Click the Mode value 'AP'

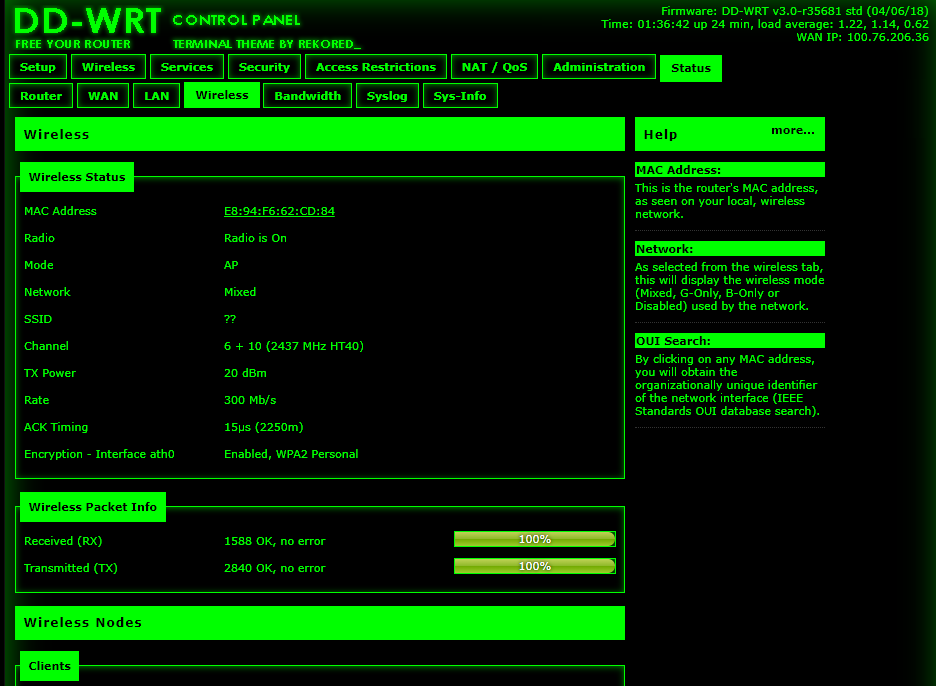(x=231, y=265)
